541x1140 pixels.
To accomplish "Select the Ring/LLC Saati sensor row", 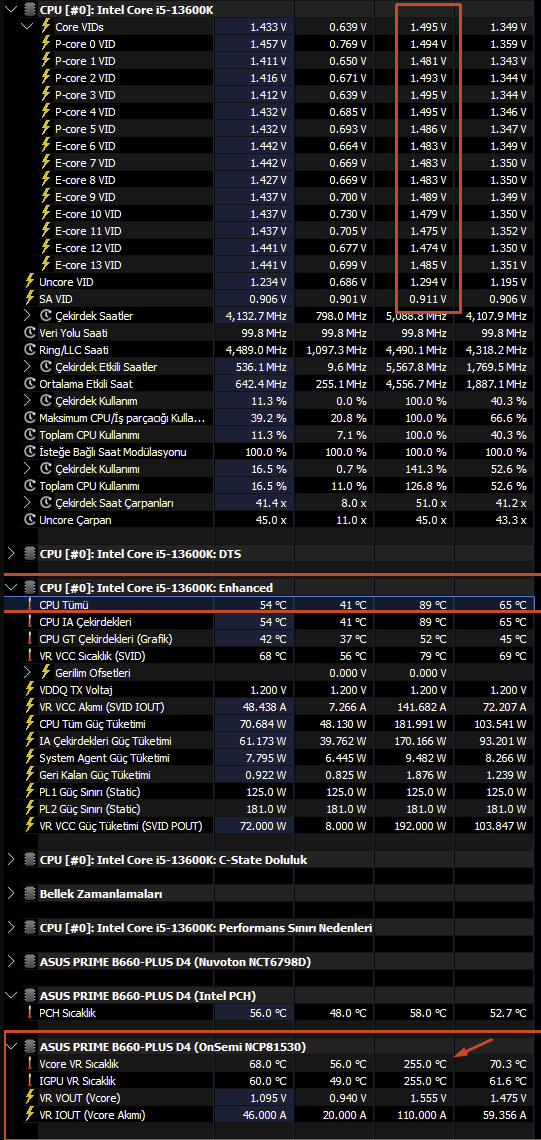I will point(270,350).
